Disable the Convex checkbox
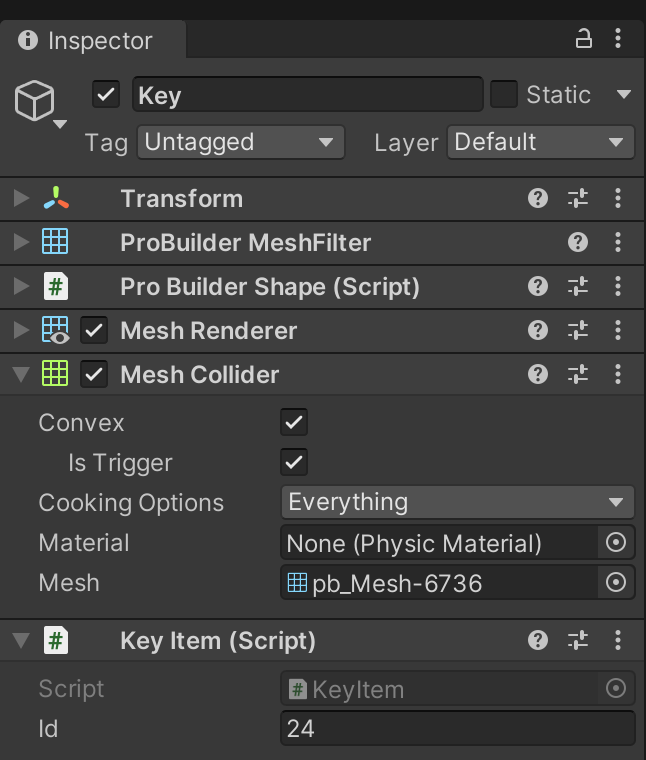 [294, 422]
